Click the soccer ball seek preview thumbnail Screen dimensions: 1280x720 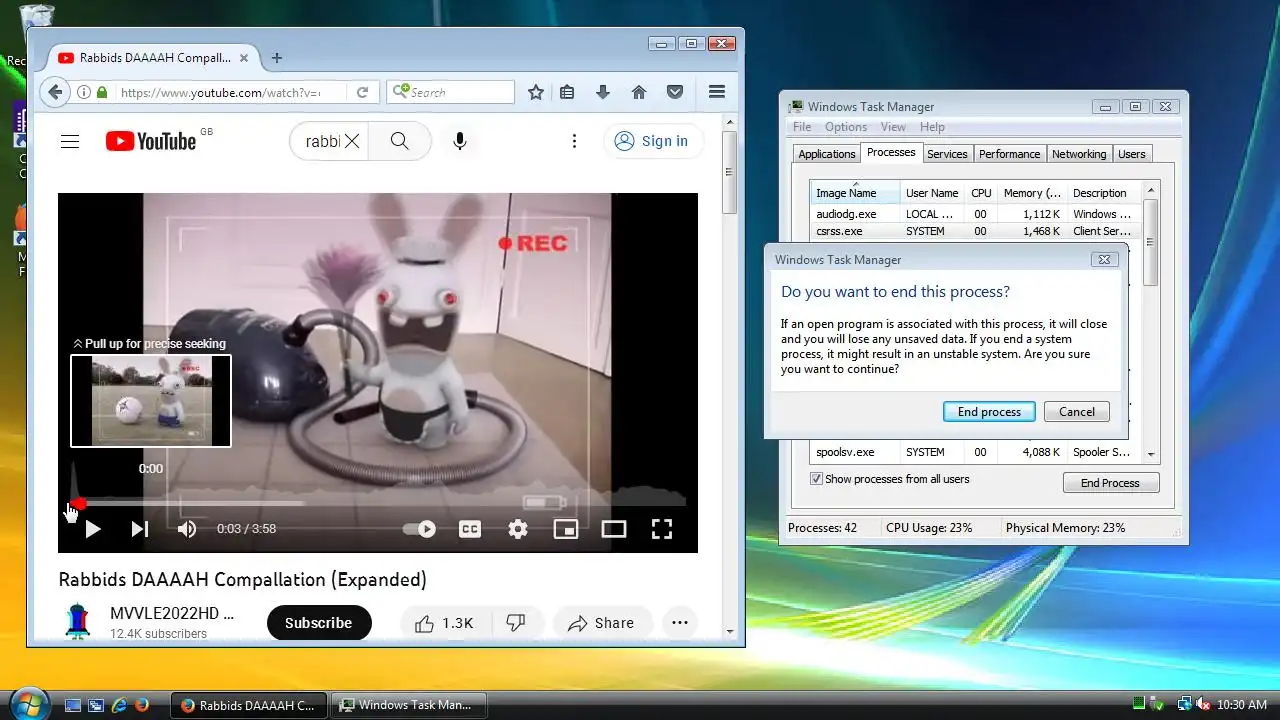[151, 400]
